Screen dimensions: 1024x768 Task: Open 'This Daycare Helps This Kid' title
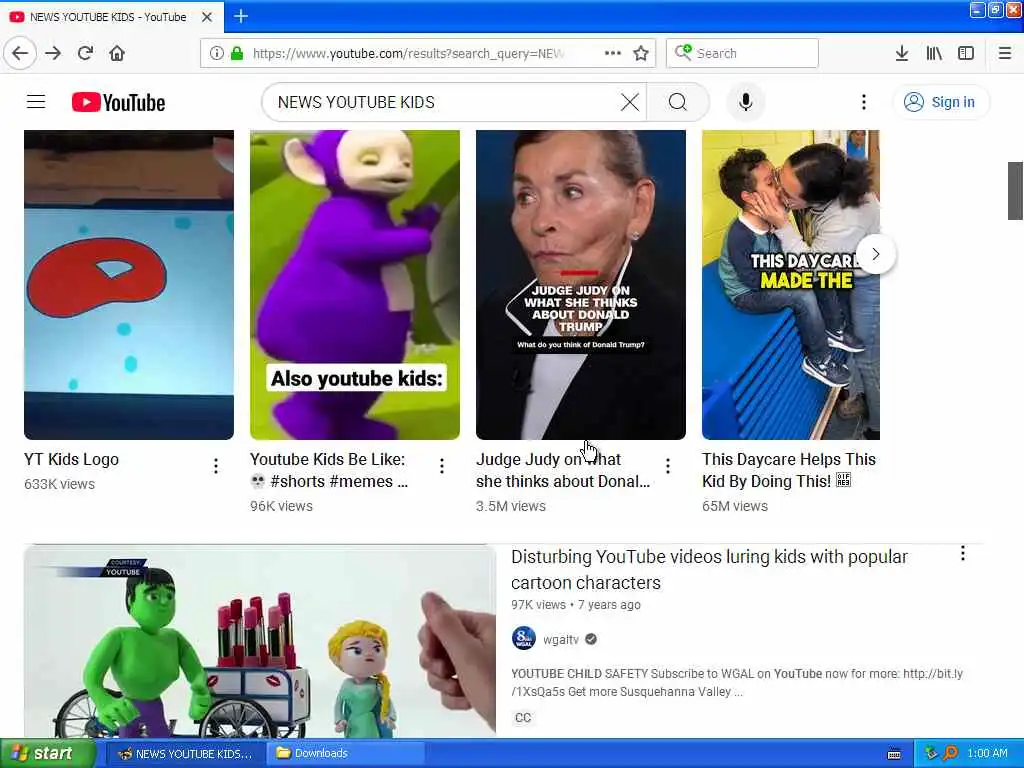(x=789, y=470)
